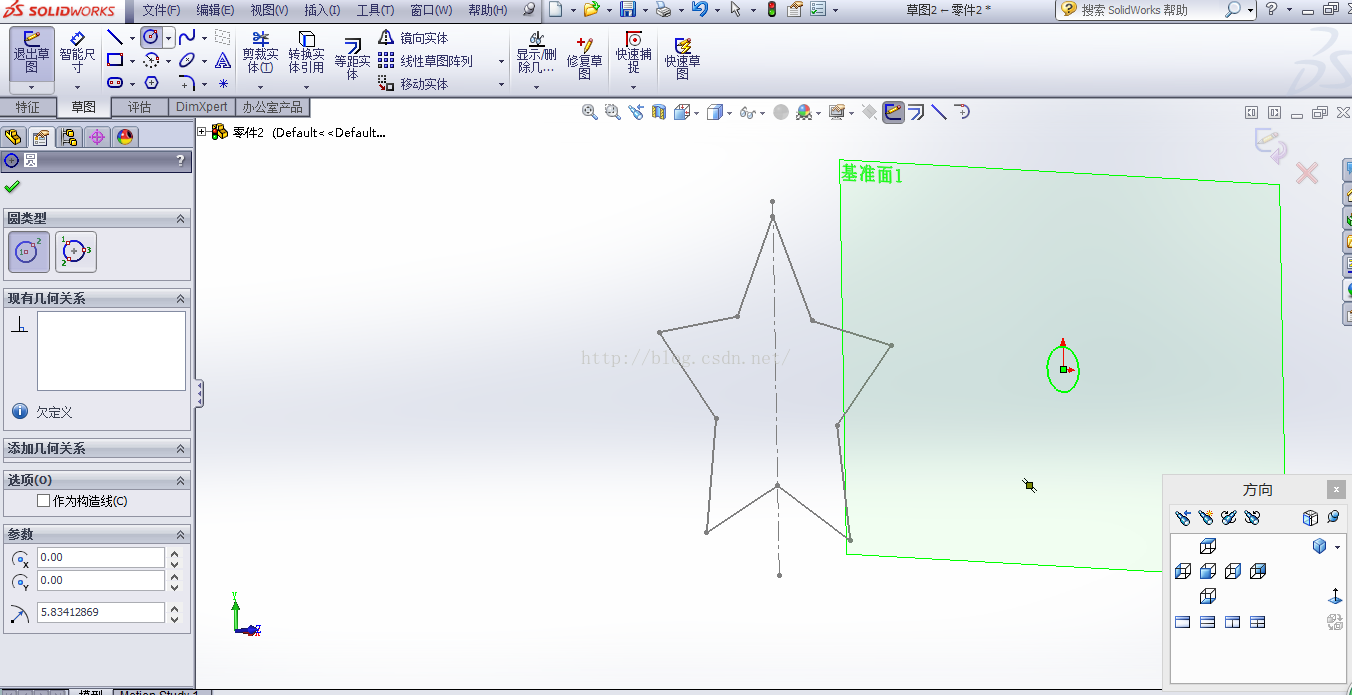This screenshot has width=1352, height=695.
Task: Click the 移动实体 Move Entities button
Action: tap(413, 84)
